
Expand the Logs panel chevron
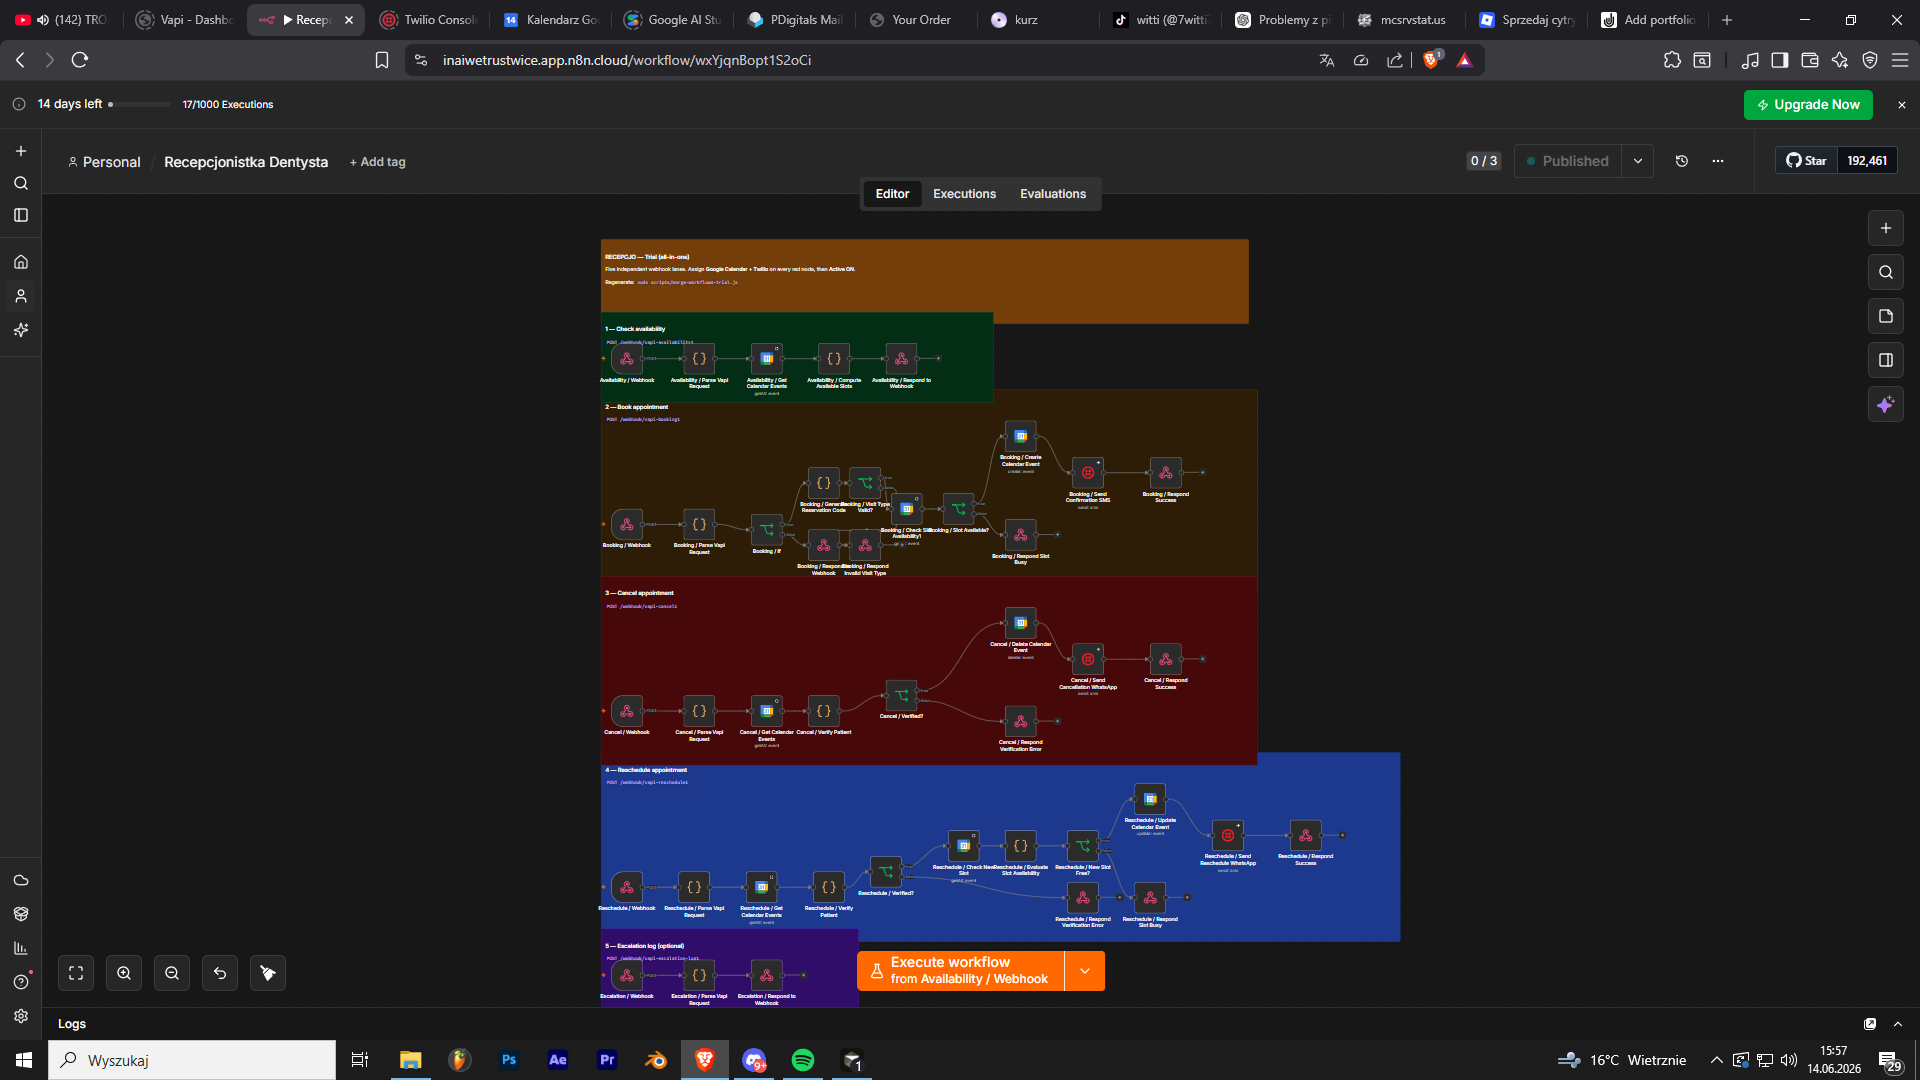1898,1024
